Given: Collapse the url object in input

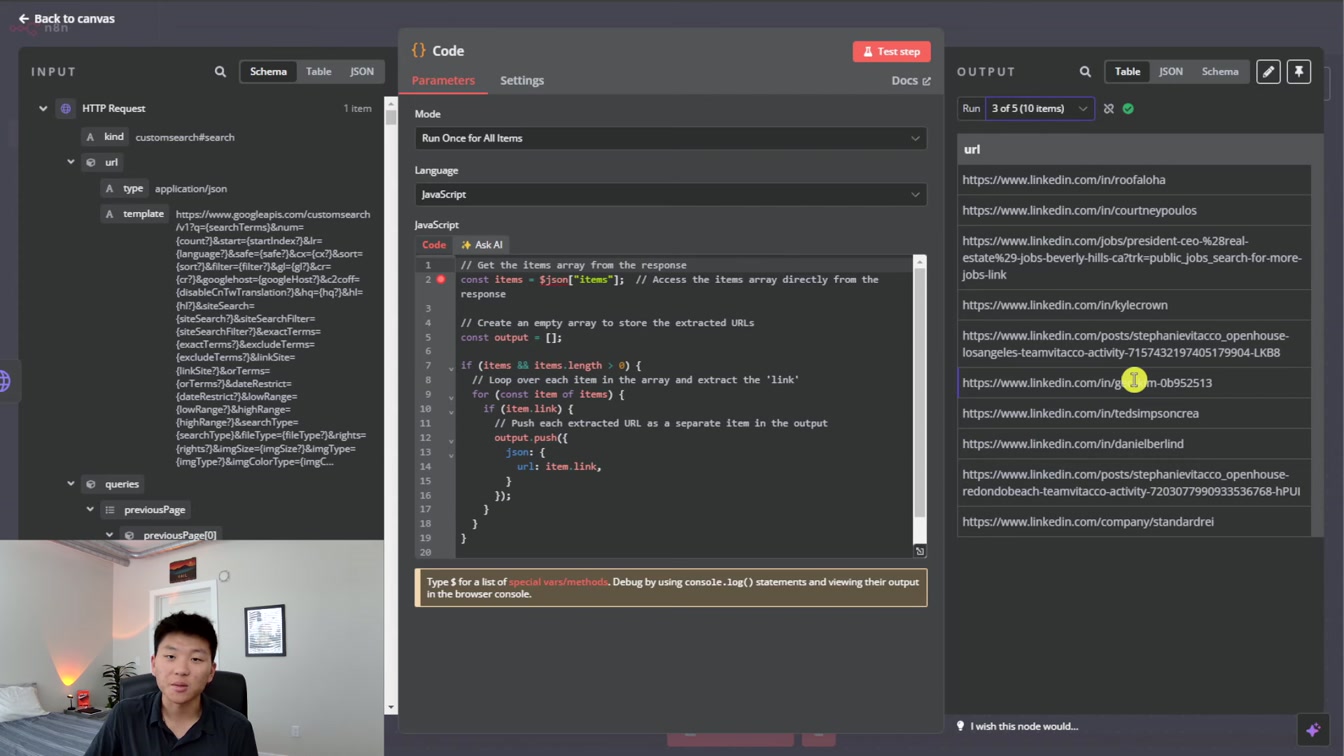Looking at the screenshot, I should click(x=71, y=162).
